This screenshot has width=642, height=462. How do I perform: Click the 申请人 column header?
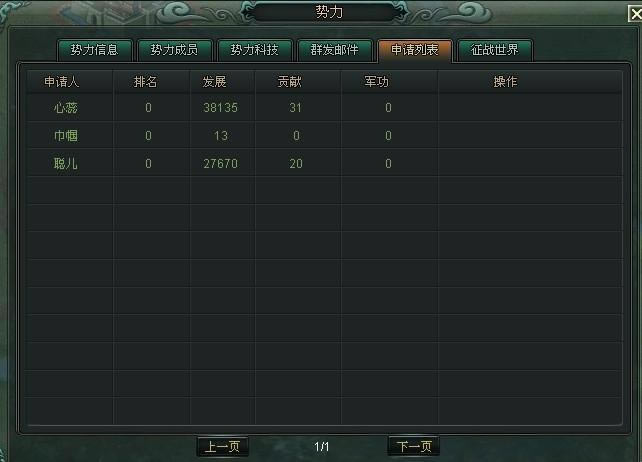pos(61,82)
